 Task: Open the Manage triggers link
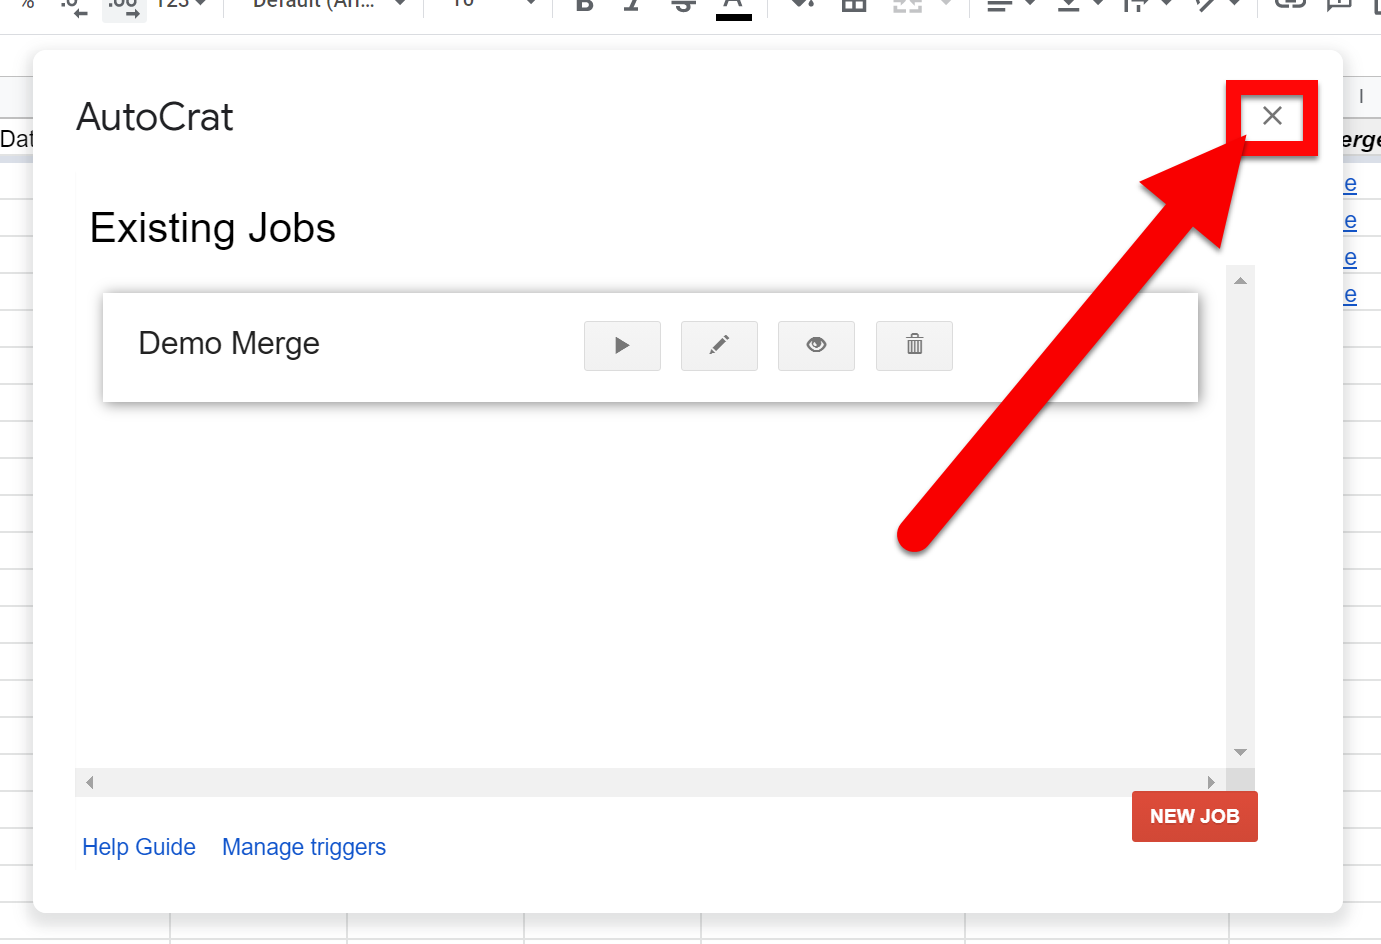(x=304, y=847)
